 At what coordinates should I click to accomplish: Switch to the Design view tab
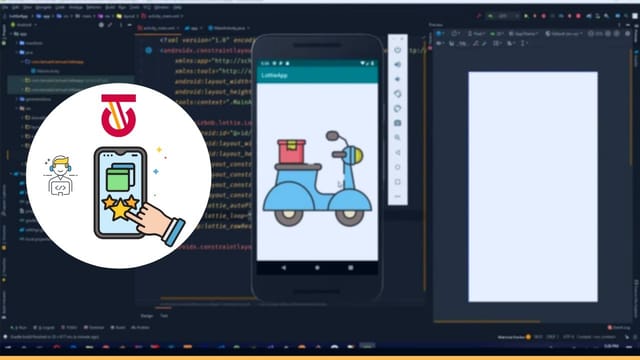click(147, 316)
